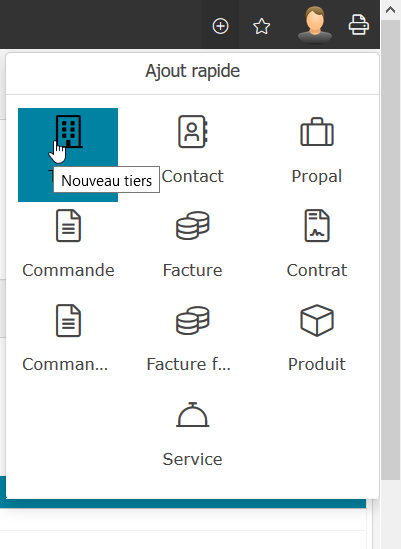This screenshot has height=549, width=401.
Task: Choose the Produit menu label
Action: coord(317,364)
